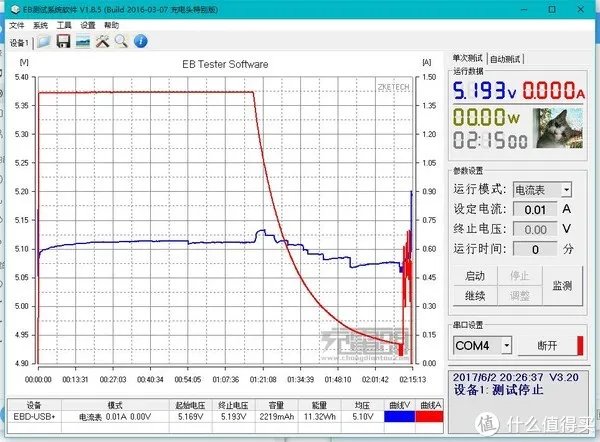The image size is (600, 442).
Task: Expand the COM4 serial port dropdown
Action: tap(507, 346)
